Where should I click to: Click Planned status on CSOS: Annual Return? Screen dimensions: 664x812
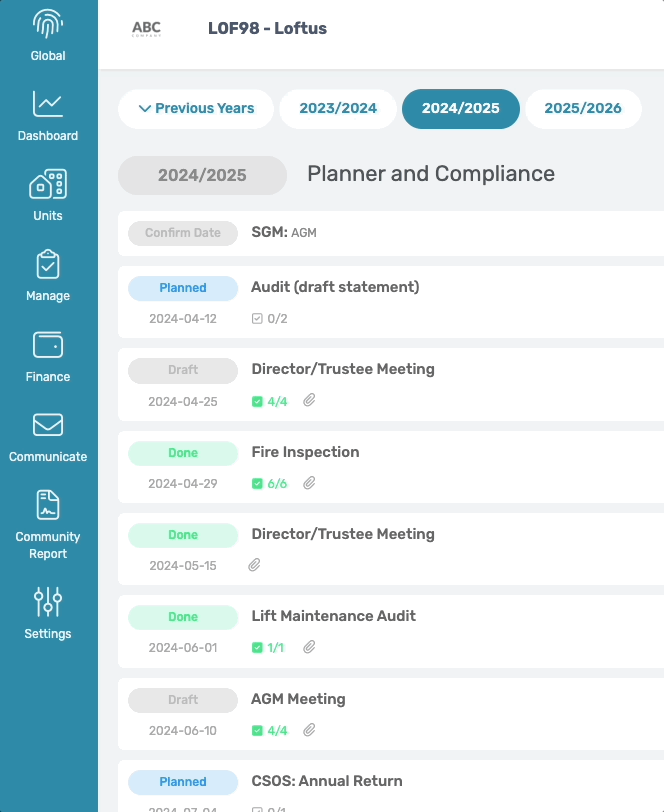point(183,782)
